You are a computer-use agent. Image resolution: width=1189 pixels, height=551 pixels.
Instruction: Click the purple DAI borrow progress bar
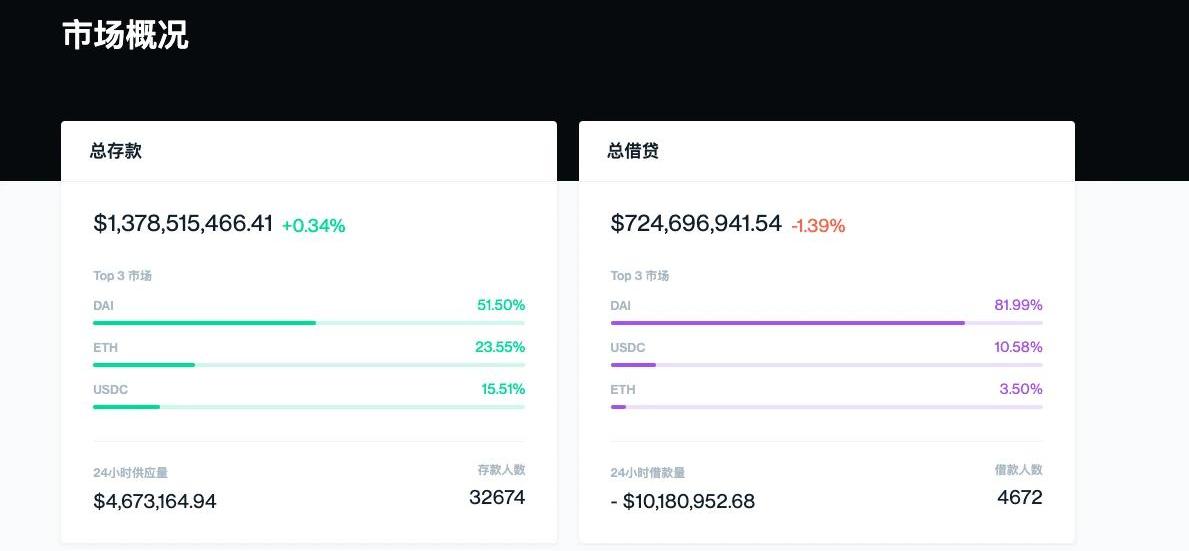coord(787,323)
